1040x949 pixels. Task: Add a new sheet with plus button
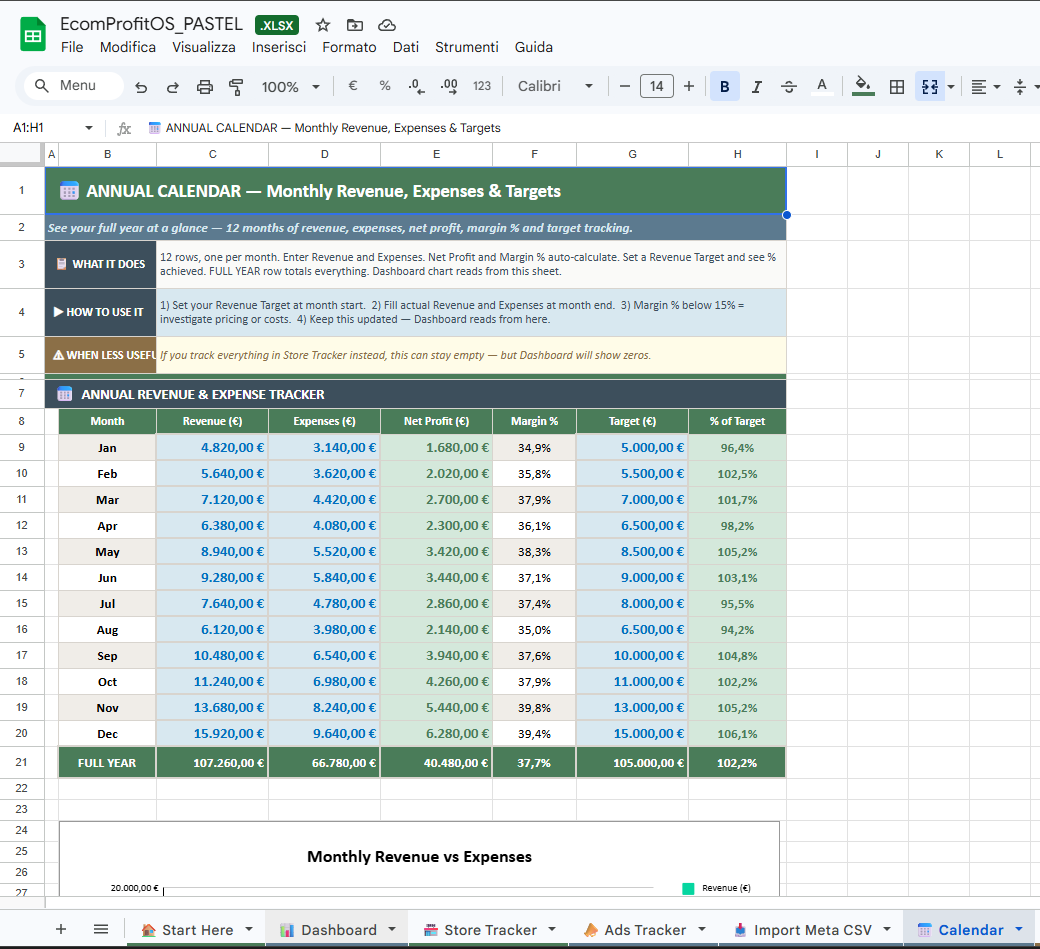coord(61,929)
